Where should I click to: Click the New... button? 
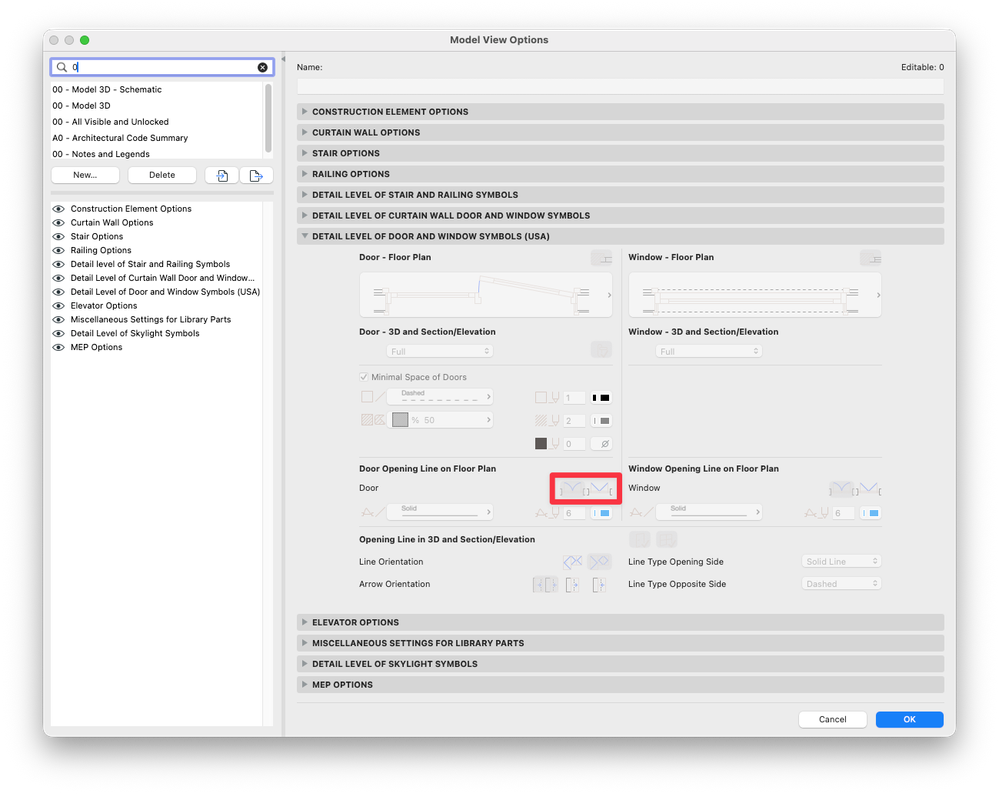coord(85,175)
